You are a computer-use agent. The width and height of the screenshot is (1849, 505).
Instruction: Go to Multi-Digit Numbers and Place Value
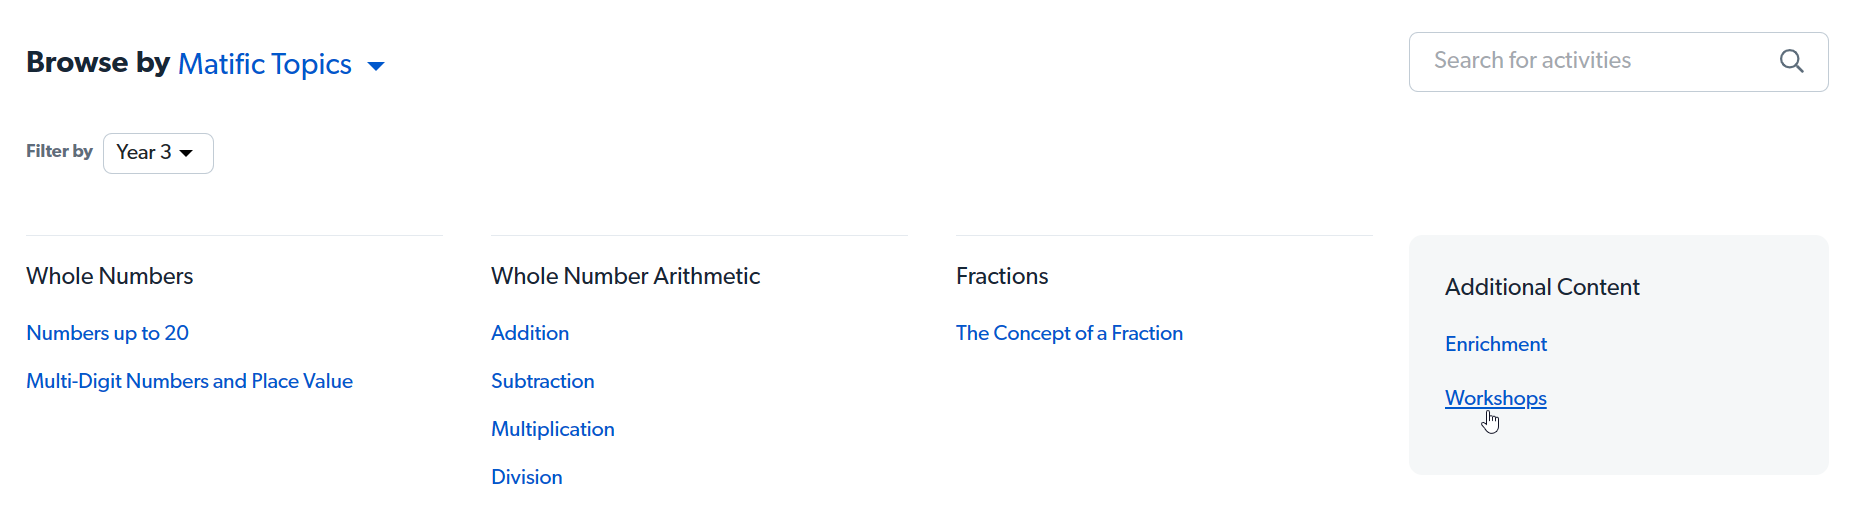pos(189,381)
